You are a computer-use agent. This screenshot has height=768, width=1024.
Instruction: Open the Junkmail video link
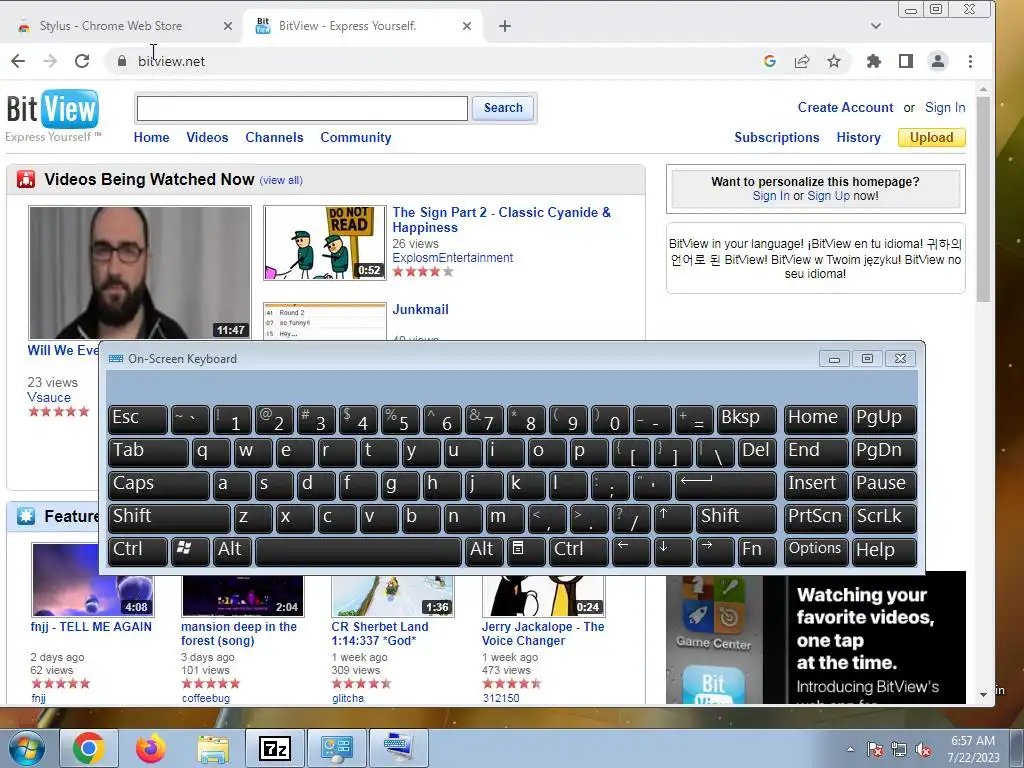(x=421, y=310)
